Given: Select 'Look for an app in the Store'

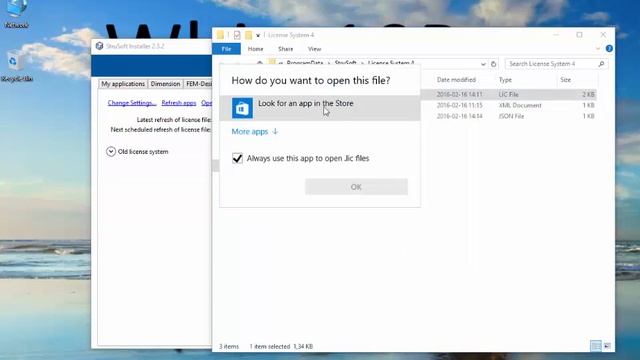Looking at the screenshot, I should pyautogui.click(x=320, y=108).
